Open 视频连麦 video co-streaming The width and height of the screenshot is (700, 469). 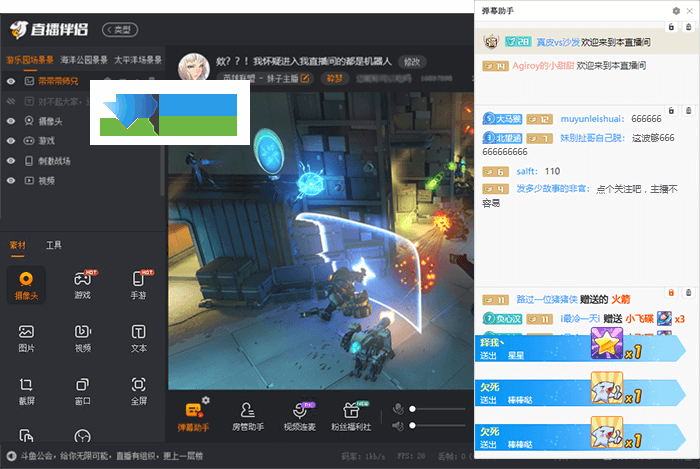click(x=300, y=417)
